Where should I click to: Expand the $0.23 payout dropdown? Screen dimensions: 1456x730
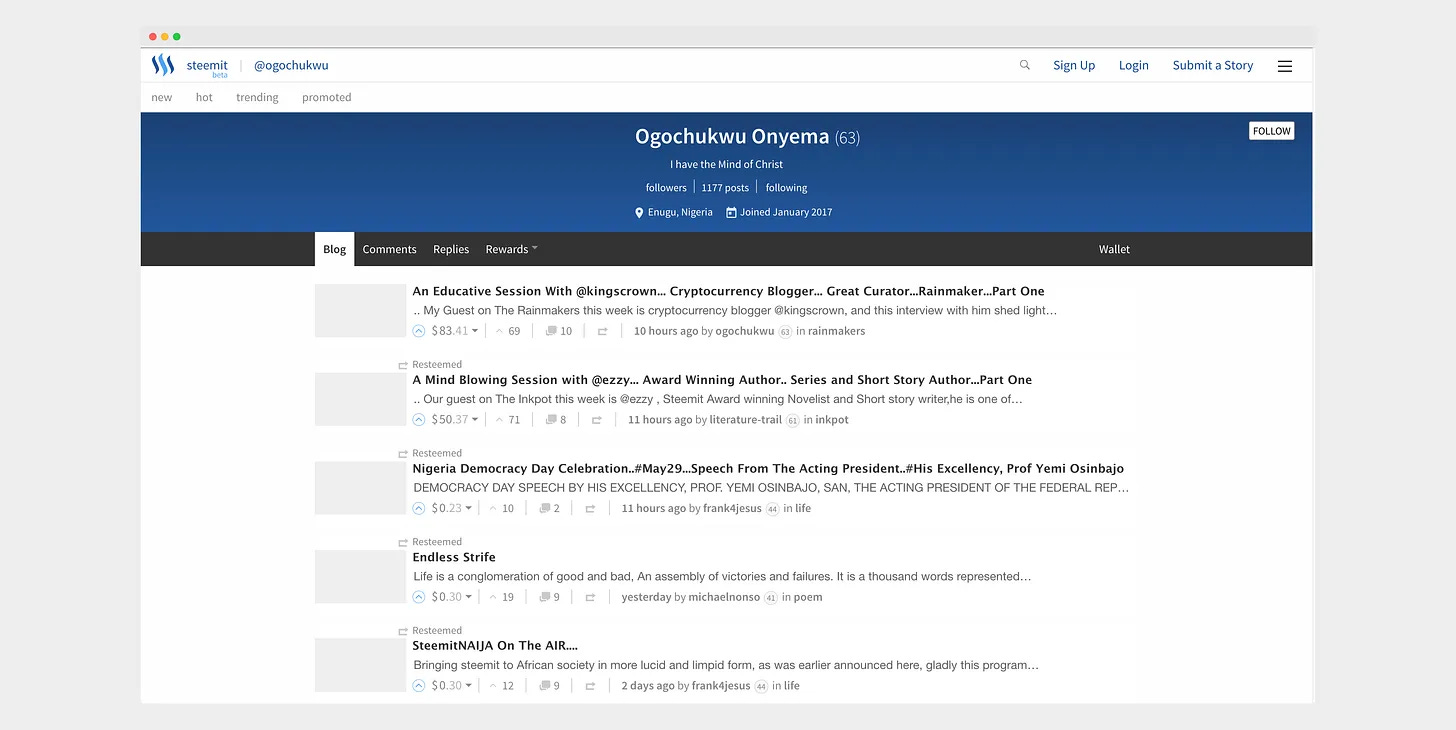pyautogui.click(x=469, y=508)
